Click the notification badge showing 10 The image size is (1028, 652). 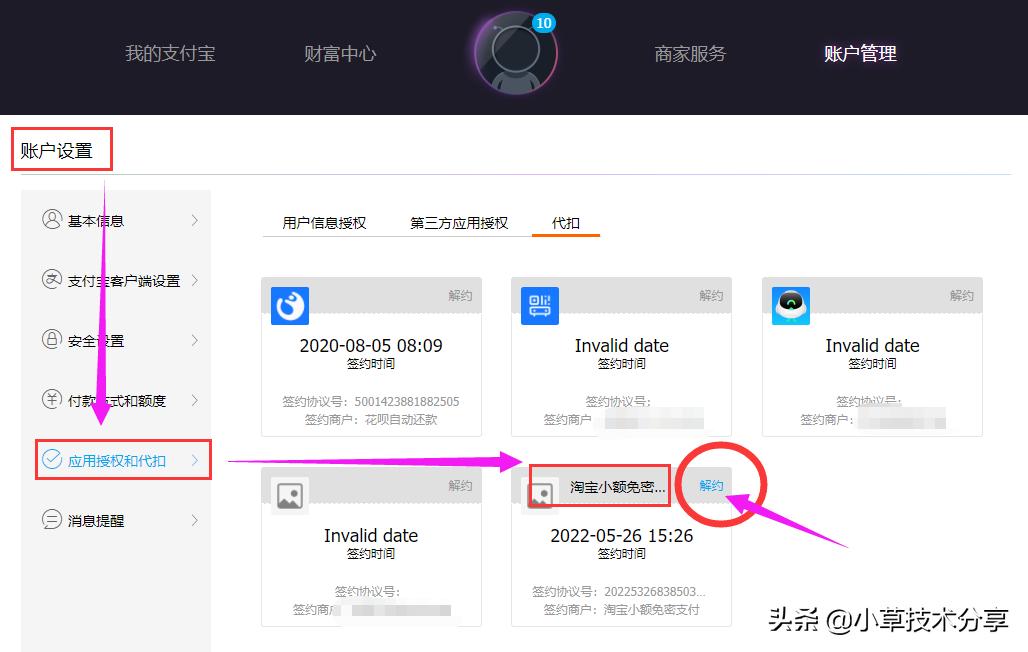(545, 22)
